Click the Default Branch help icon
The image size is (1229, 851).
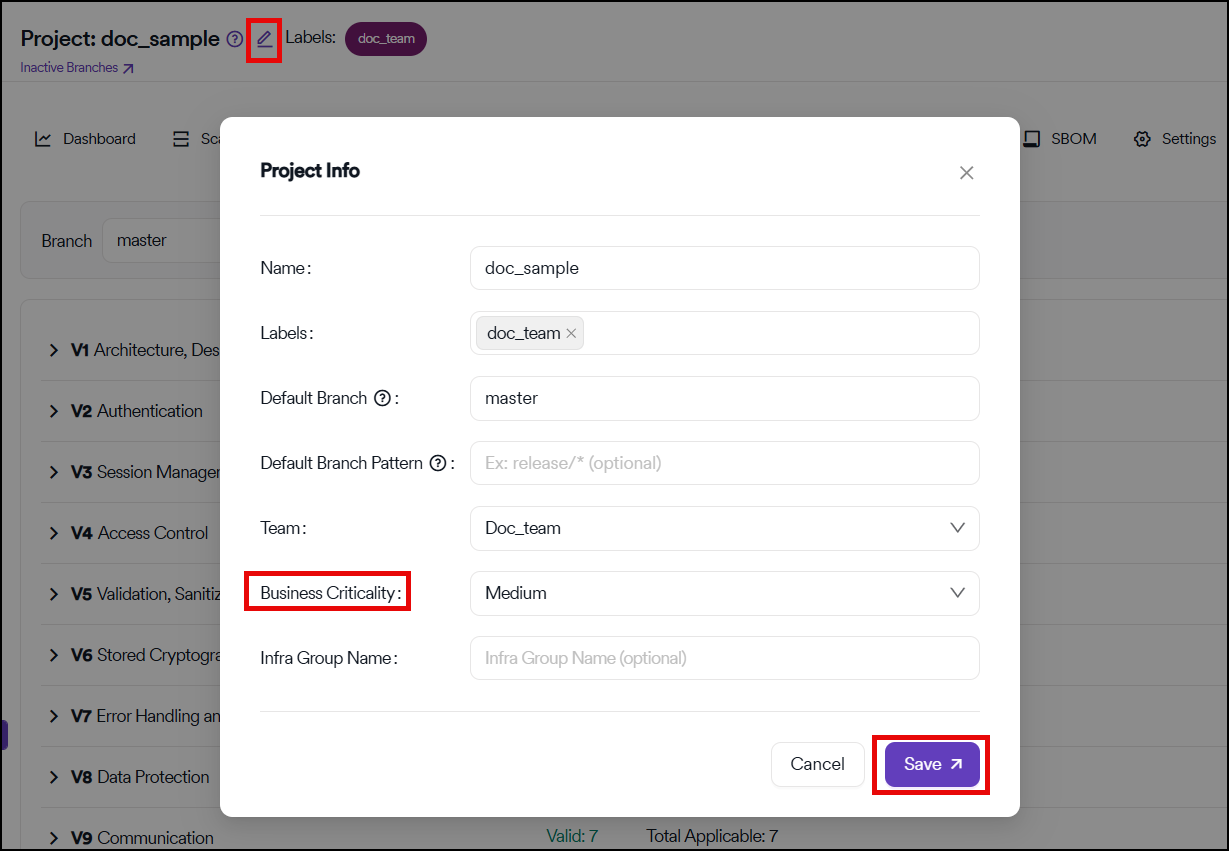(x=382, y=398)
